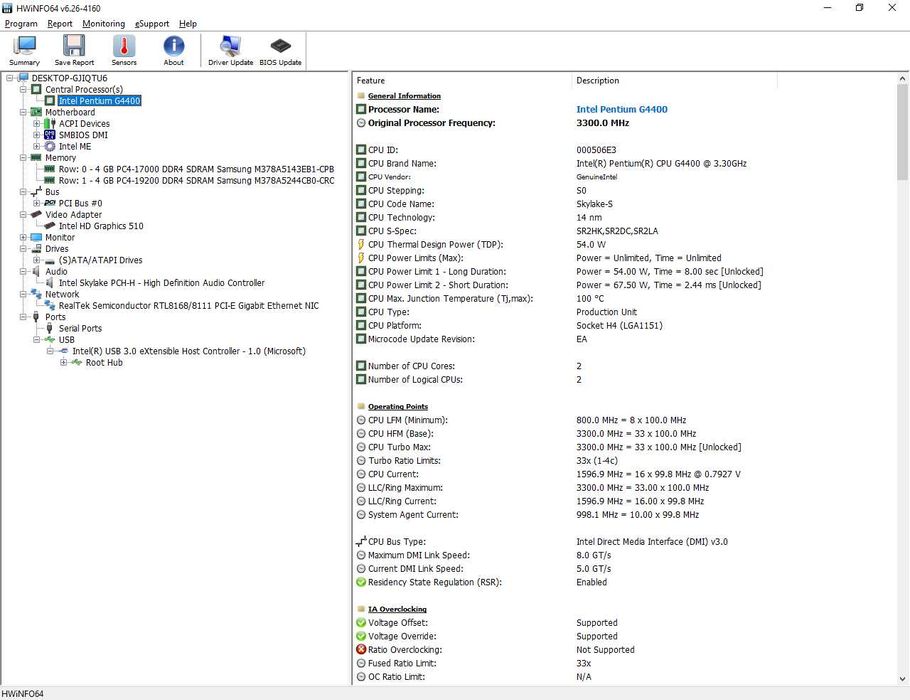Select Row: 0 Samsung M378A5143EB1-CPB memory
Viewport: 910px width, 700px height.
click(196, 169)
